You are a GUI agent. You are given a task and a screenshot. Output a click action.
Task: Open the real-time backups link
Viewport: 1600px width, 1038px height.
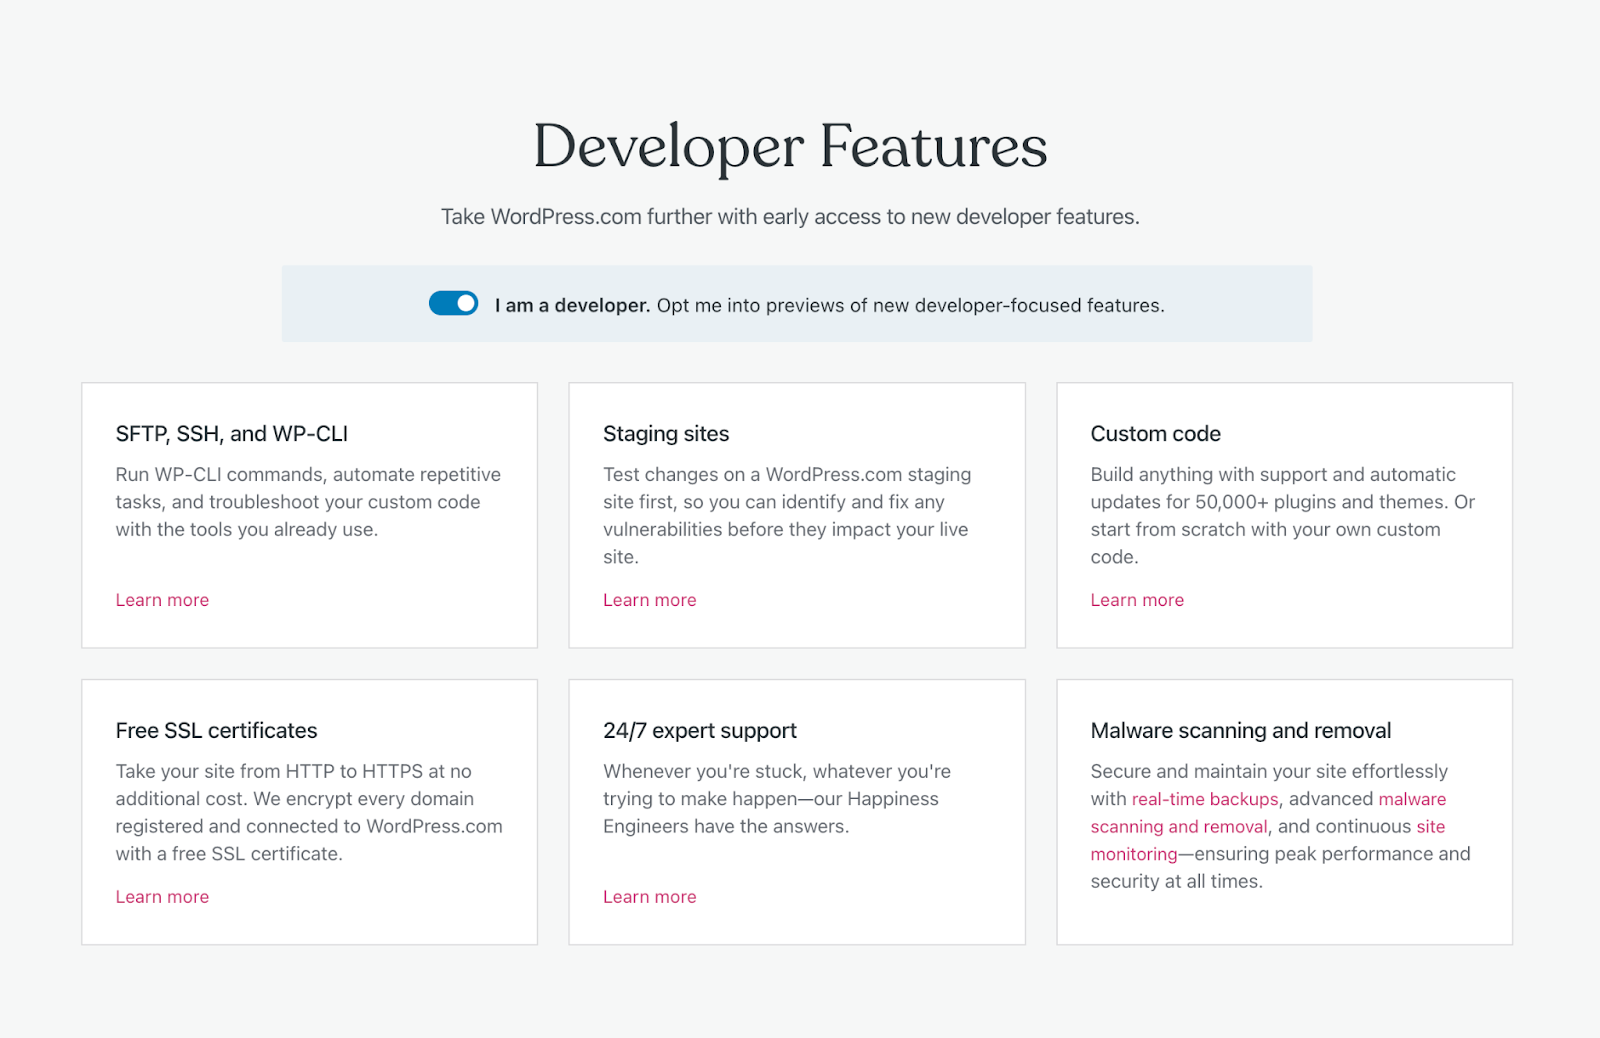point(1203,798)
